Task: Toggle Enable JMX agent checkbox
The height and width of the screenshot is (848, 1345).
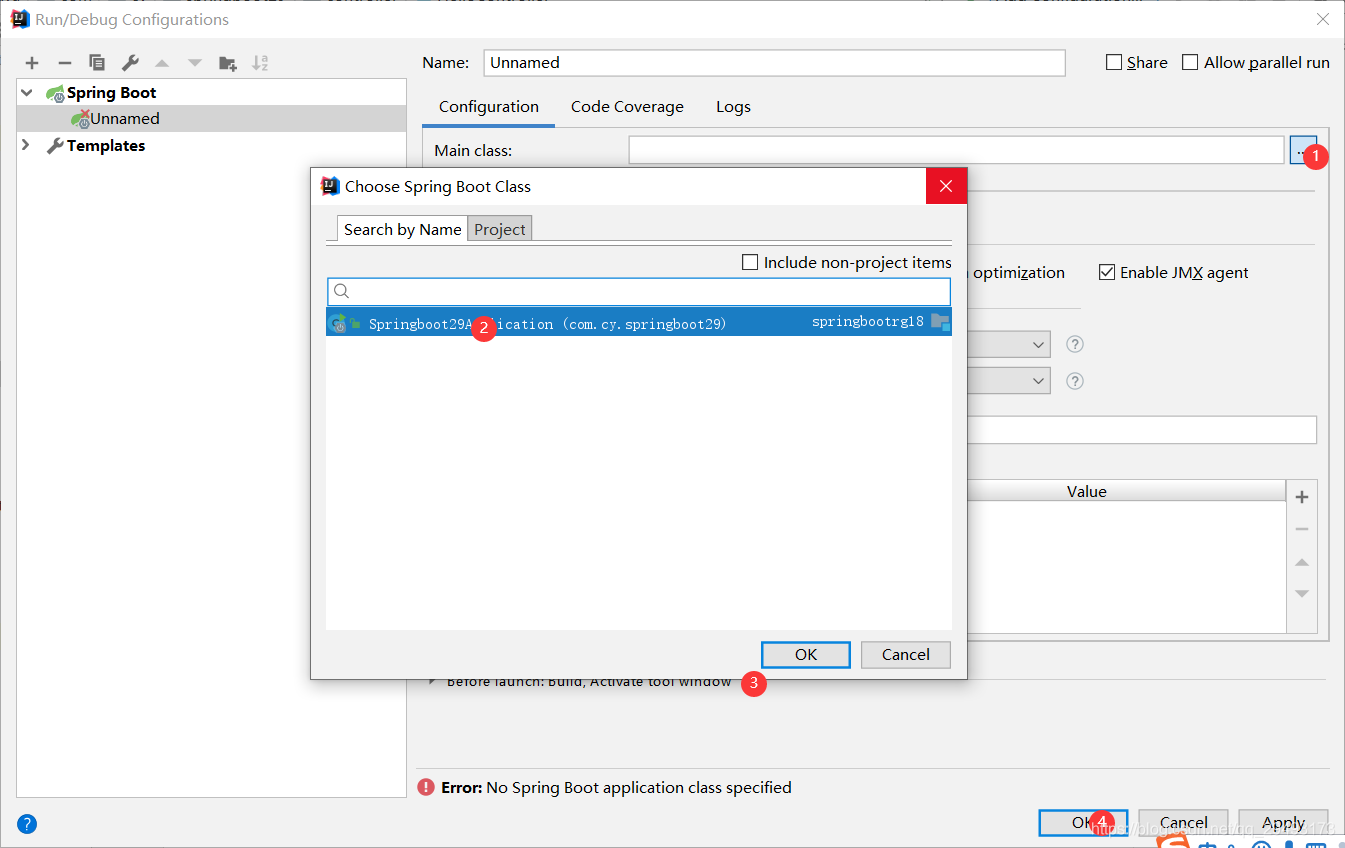Action: [1107, 272]
